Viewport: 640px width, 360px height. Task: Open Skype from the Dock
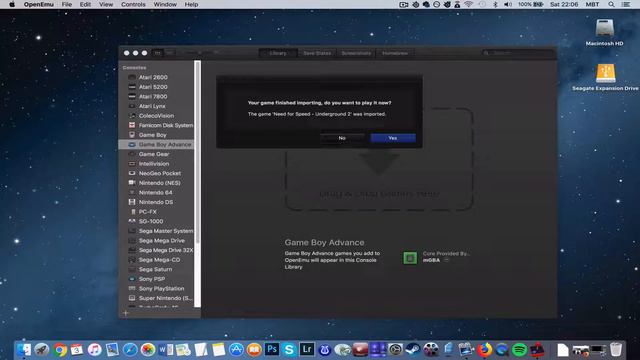[x=289, y=350]
